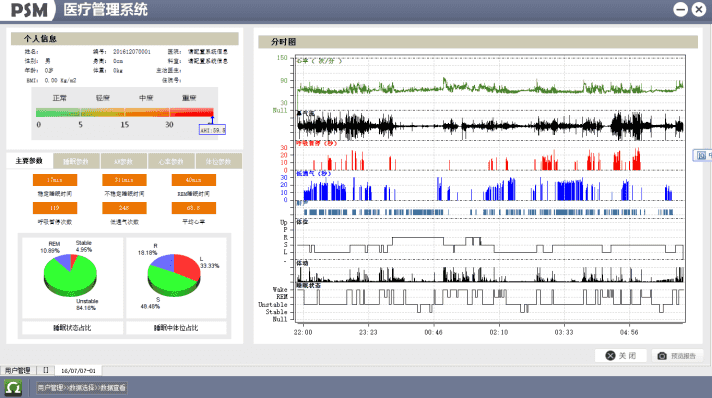
Task: Click the orange 248 hypopnea count box
Action: (124, 208)
